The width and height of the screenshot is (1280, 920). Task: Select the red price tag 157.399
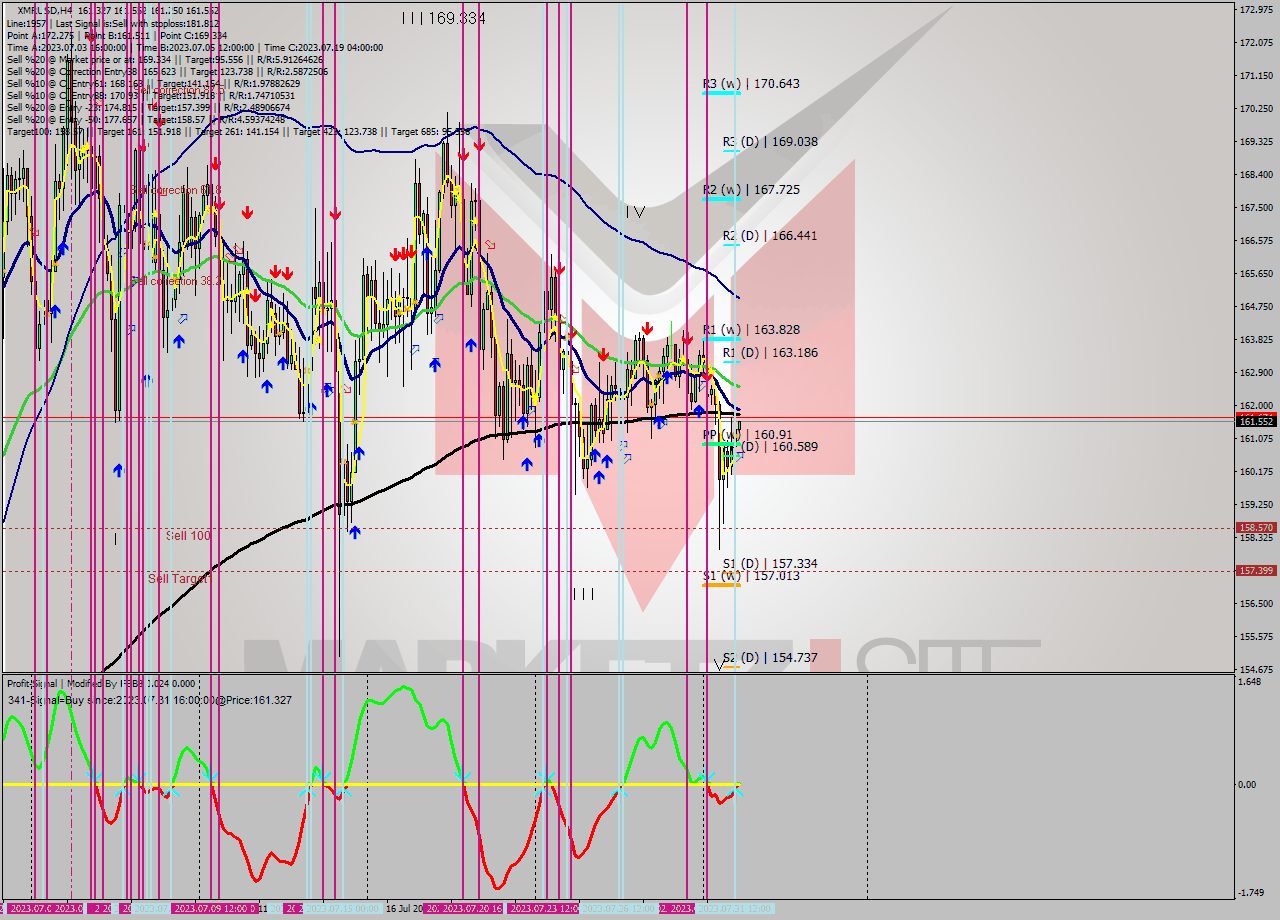pyautogui.click(x=1256, y=571)
